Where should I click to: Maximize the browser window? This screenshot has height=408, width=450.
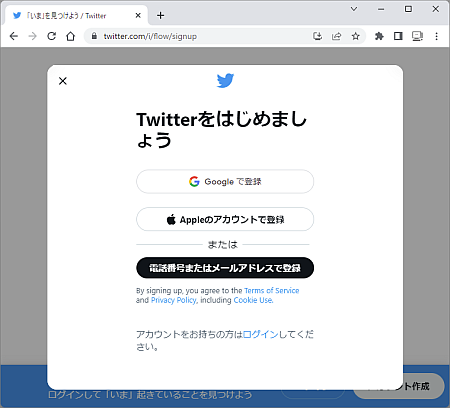pos(408,9)
